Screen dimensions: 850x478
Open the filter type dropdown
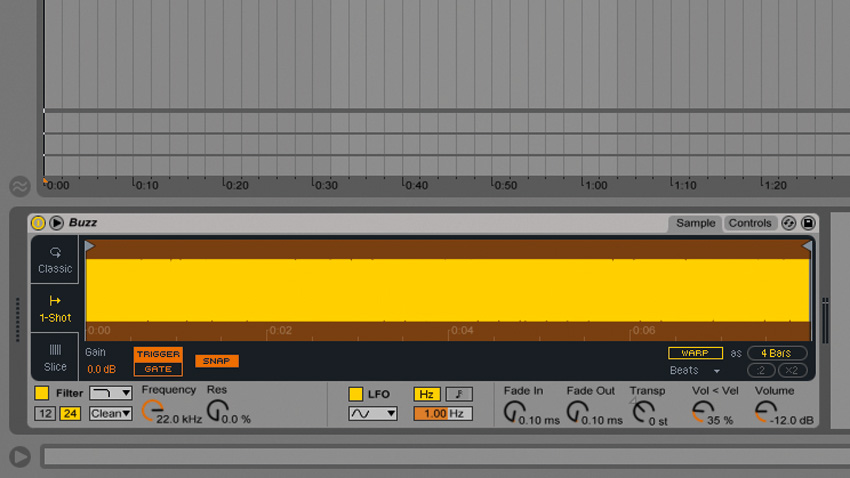pyautogui.click(x=111, y=393)
